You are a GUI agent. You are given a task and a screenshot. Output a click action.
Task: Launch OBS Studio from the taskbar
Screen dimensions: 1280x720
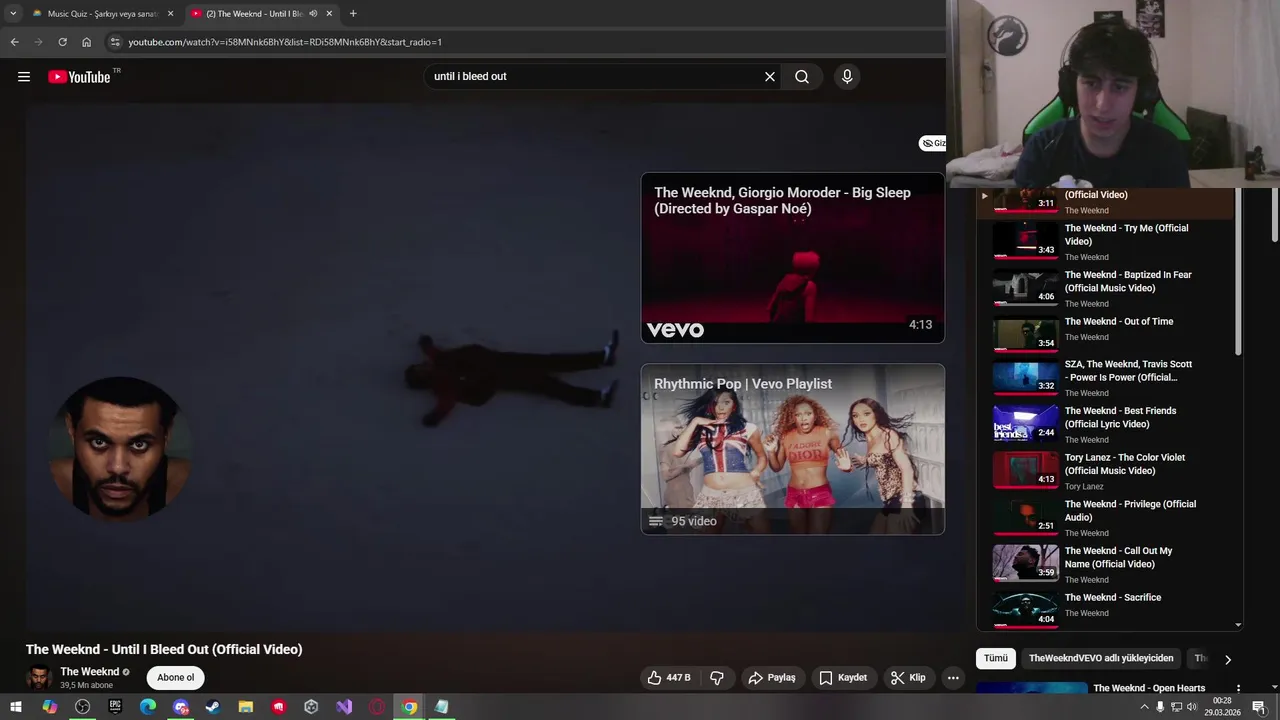tap(82, 707)
